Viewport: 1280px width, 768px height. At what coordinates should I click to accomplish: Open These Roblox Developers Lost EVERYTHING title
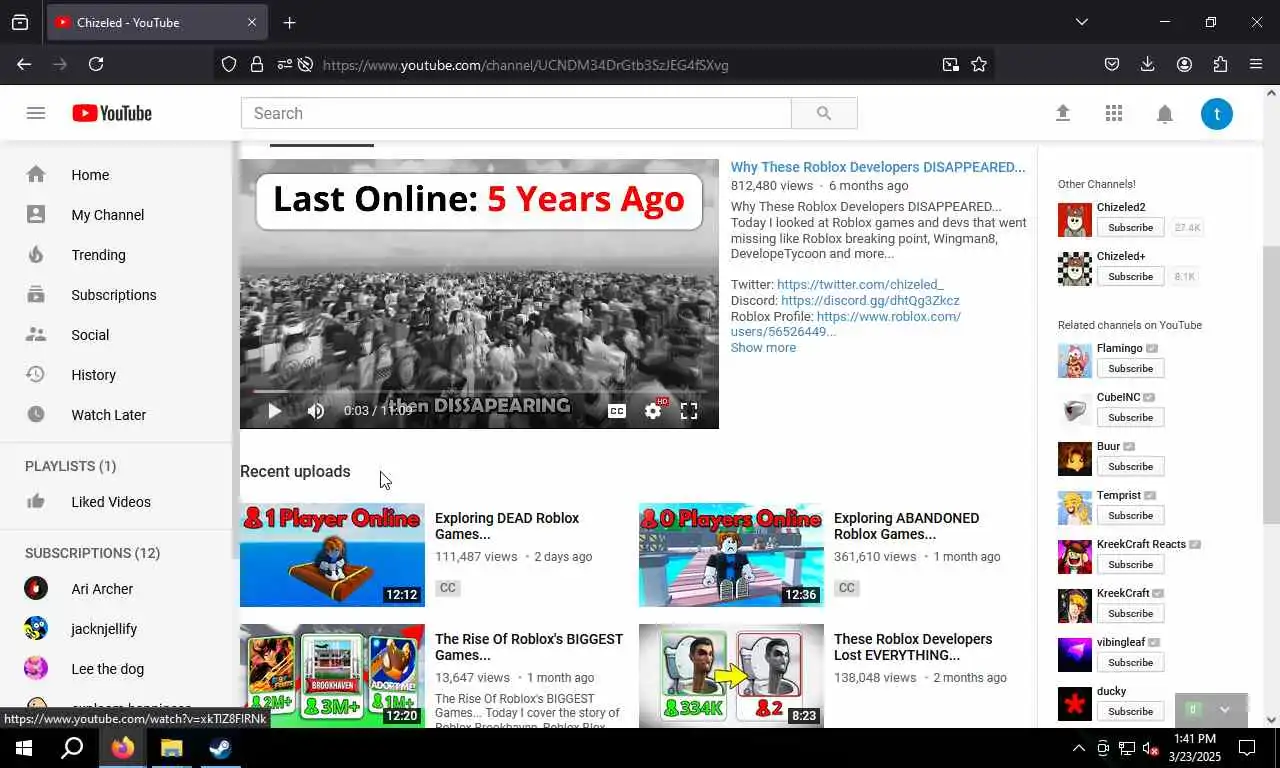(x=913, y=647)
